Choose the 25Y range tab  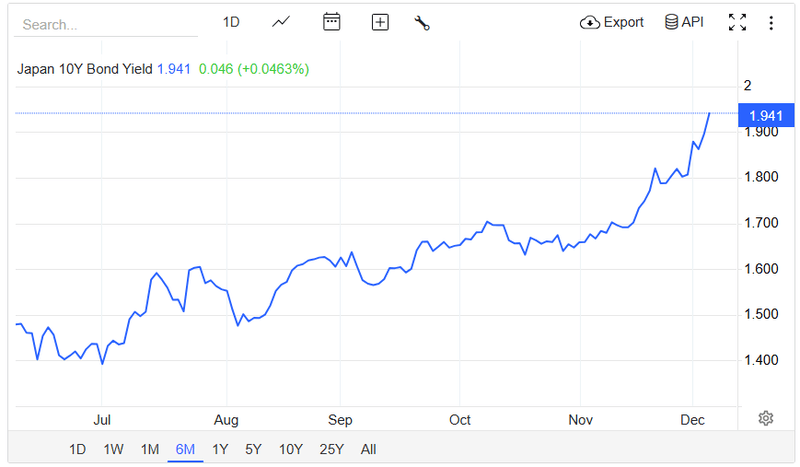coord(332,449)
